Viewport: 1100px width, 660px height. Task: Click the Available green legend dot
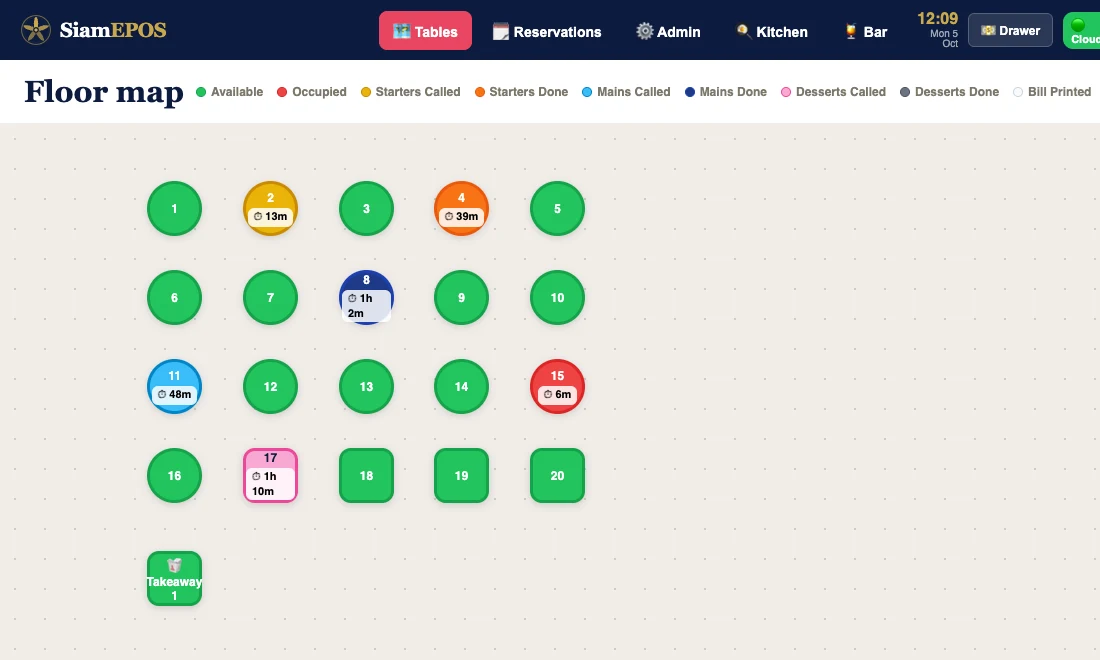(201, 92)
